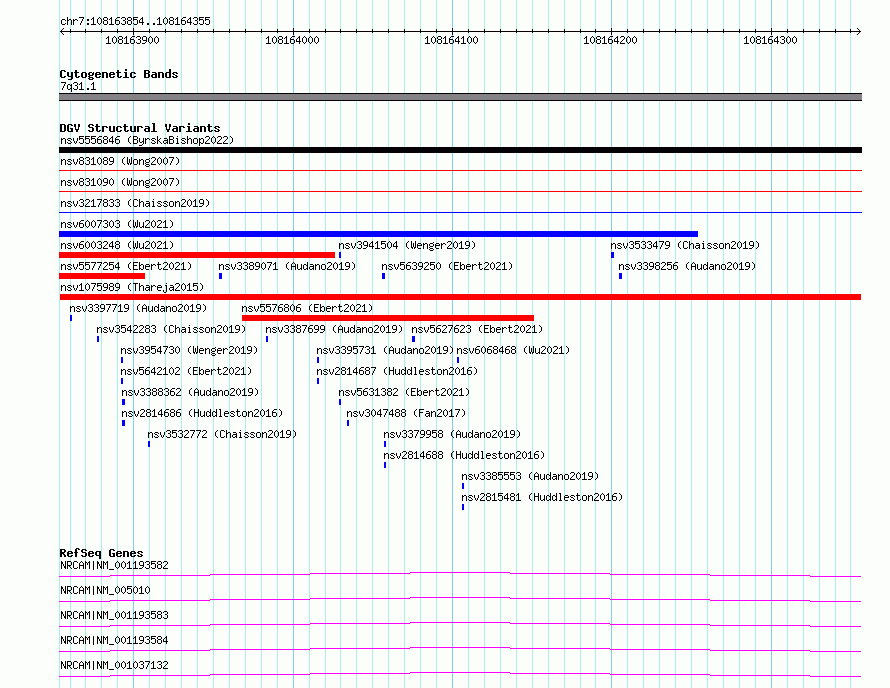Open NRCAM|NM_001193584 transcript
The width and height of the screenshot is (890, 688).
[114, 640]
